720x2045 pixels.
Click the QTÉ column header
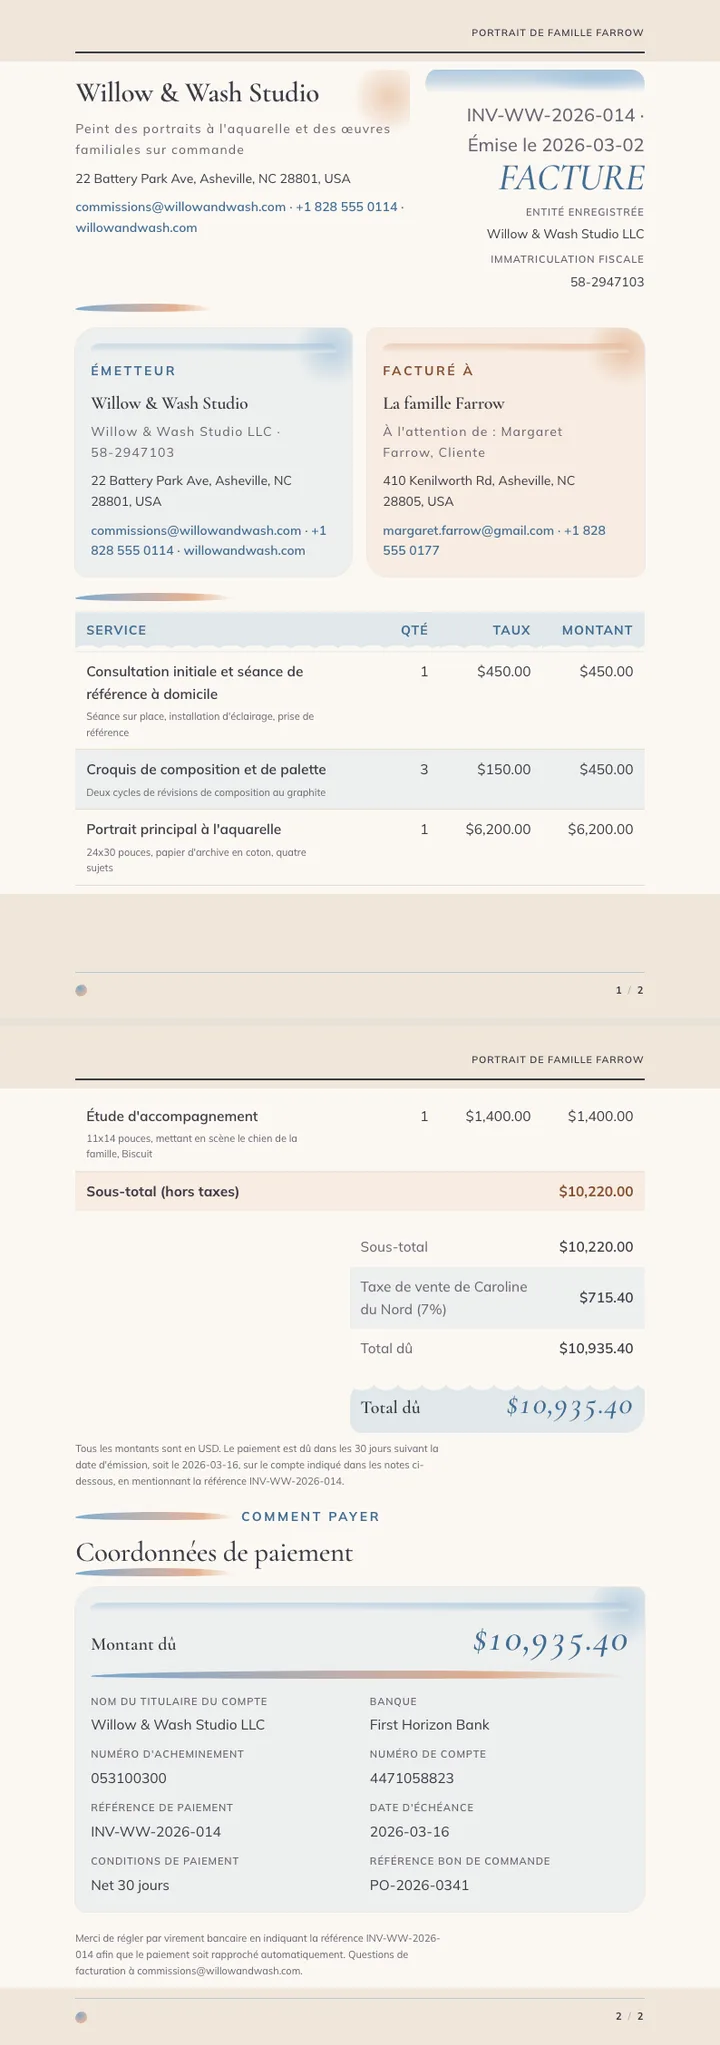pos(414,630)
